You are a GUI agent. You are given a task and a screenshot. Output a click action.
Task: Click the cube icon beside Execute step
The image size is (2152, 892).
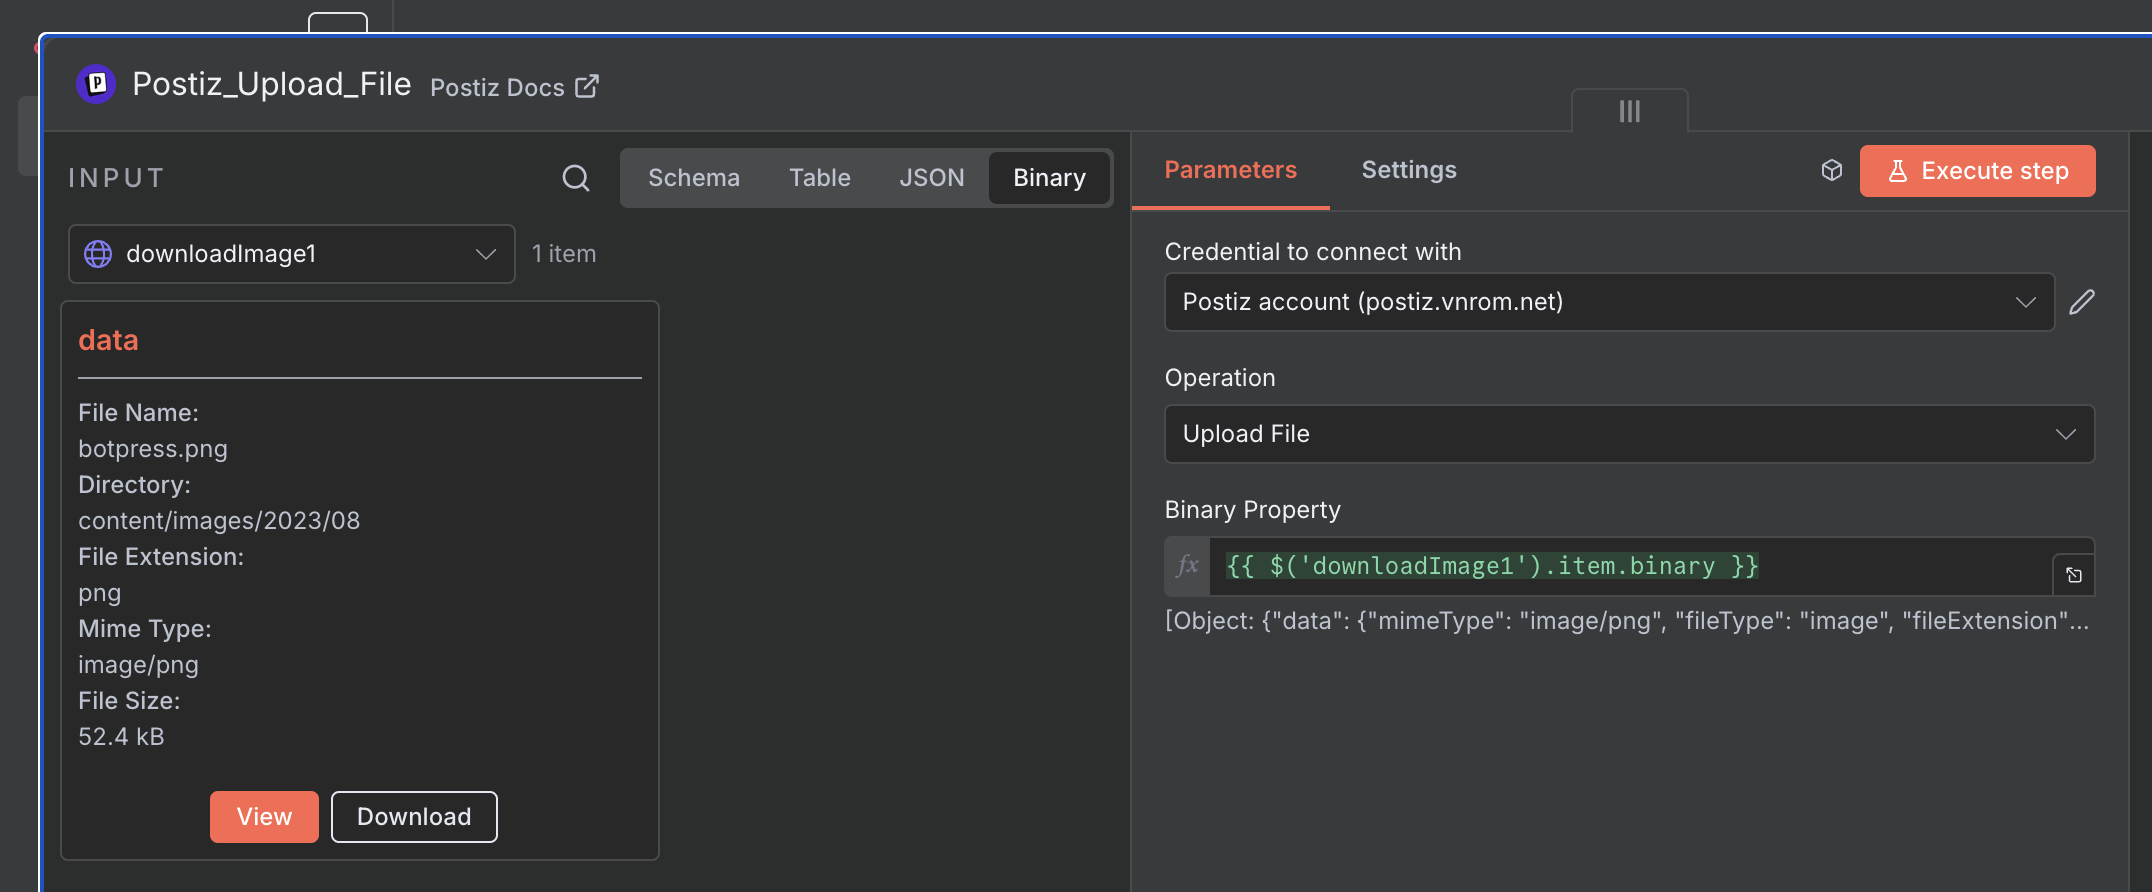(x=1831, y=170)
